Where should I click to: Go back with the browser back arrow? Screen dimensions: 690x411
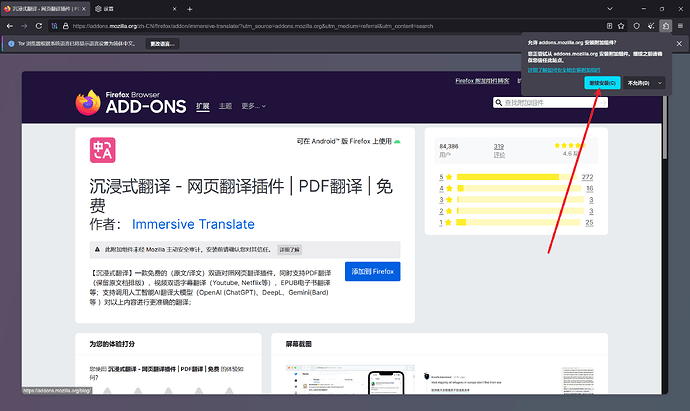(10, 26)
